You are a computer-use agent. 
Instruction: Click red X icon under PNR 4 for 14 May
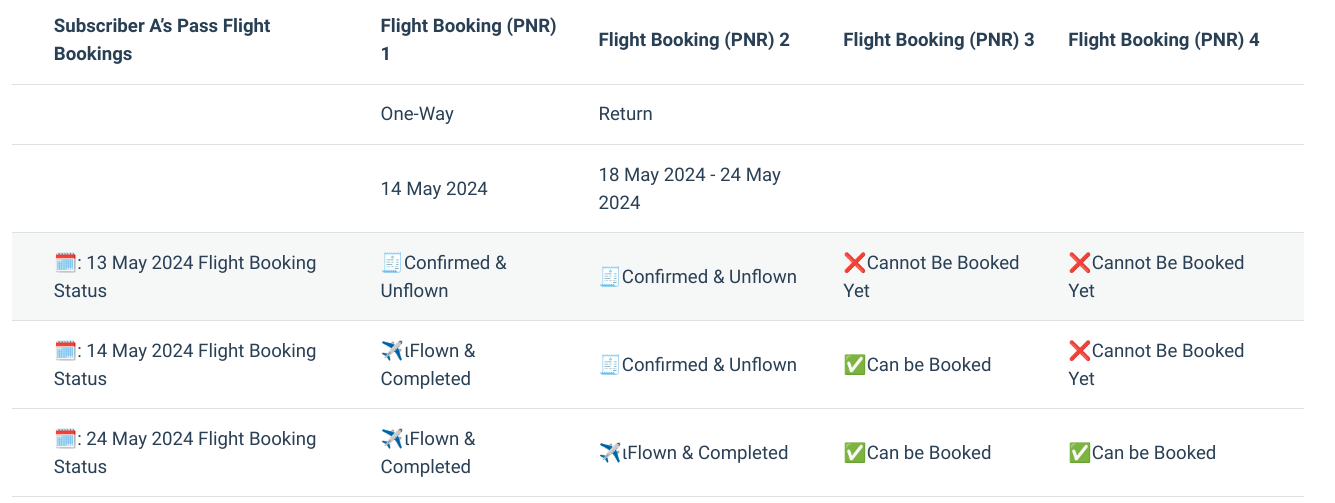(x=1079, y=351)
